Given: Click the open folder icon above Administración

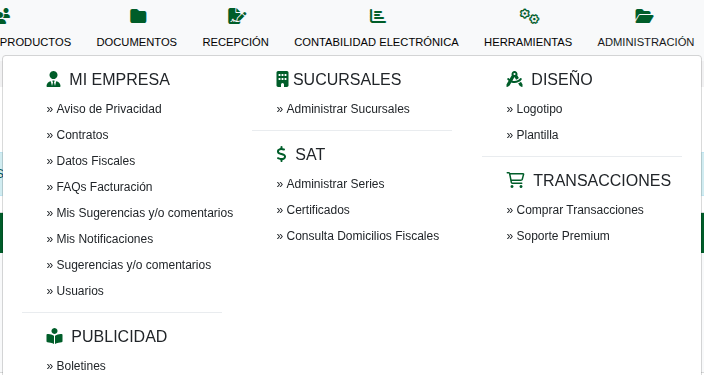Looking at the screenshot, I should (x=644, y=16).
